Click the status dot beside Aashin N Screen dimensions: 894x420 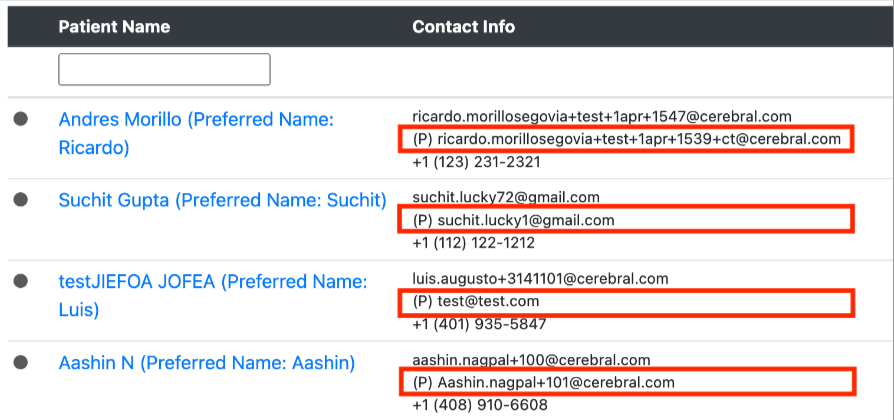[21, 362]
